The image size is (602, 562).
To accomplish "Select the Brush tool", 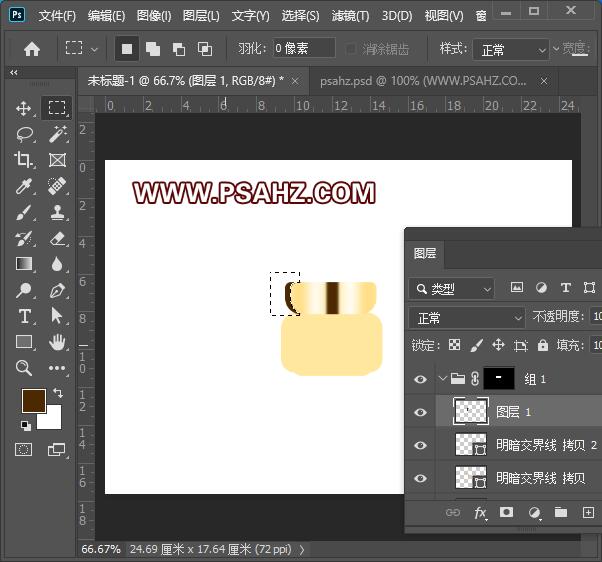I will [24, 212].
